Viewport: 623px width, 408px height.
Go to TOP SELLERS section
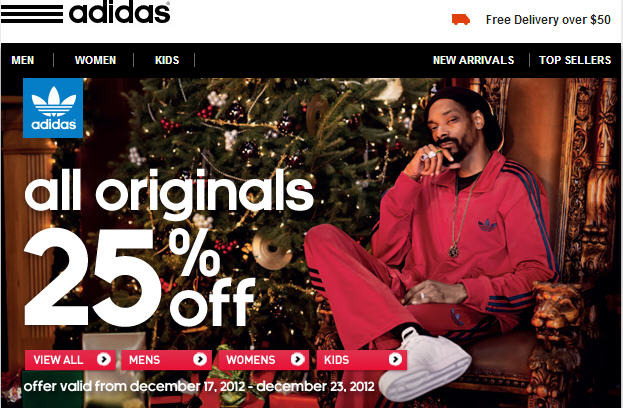coord(575,60)
